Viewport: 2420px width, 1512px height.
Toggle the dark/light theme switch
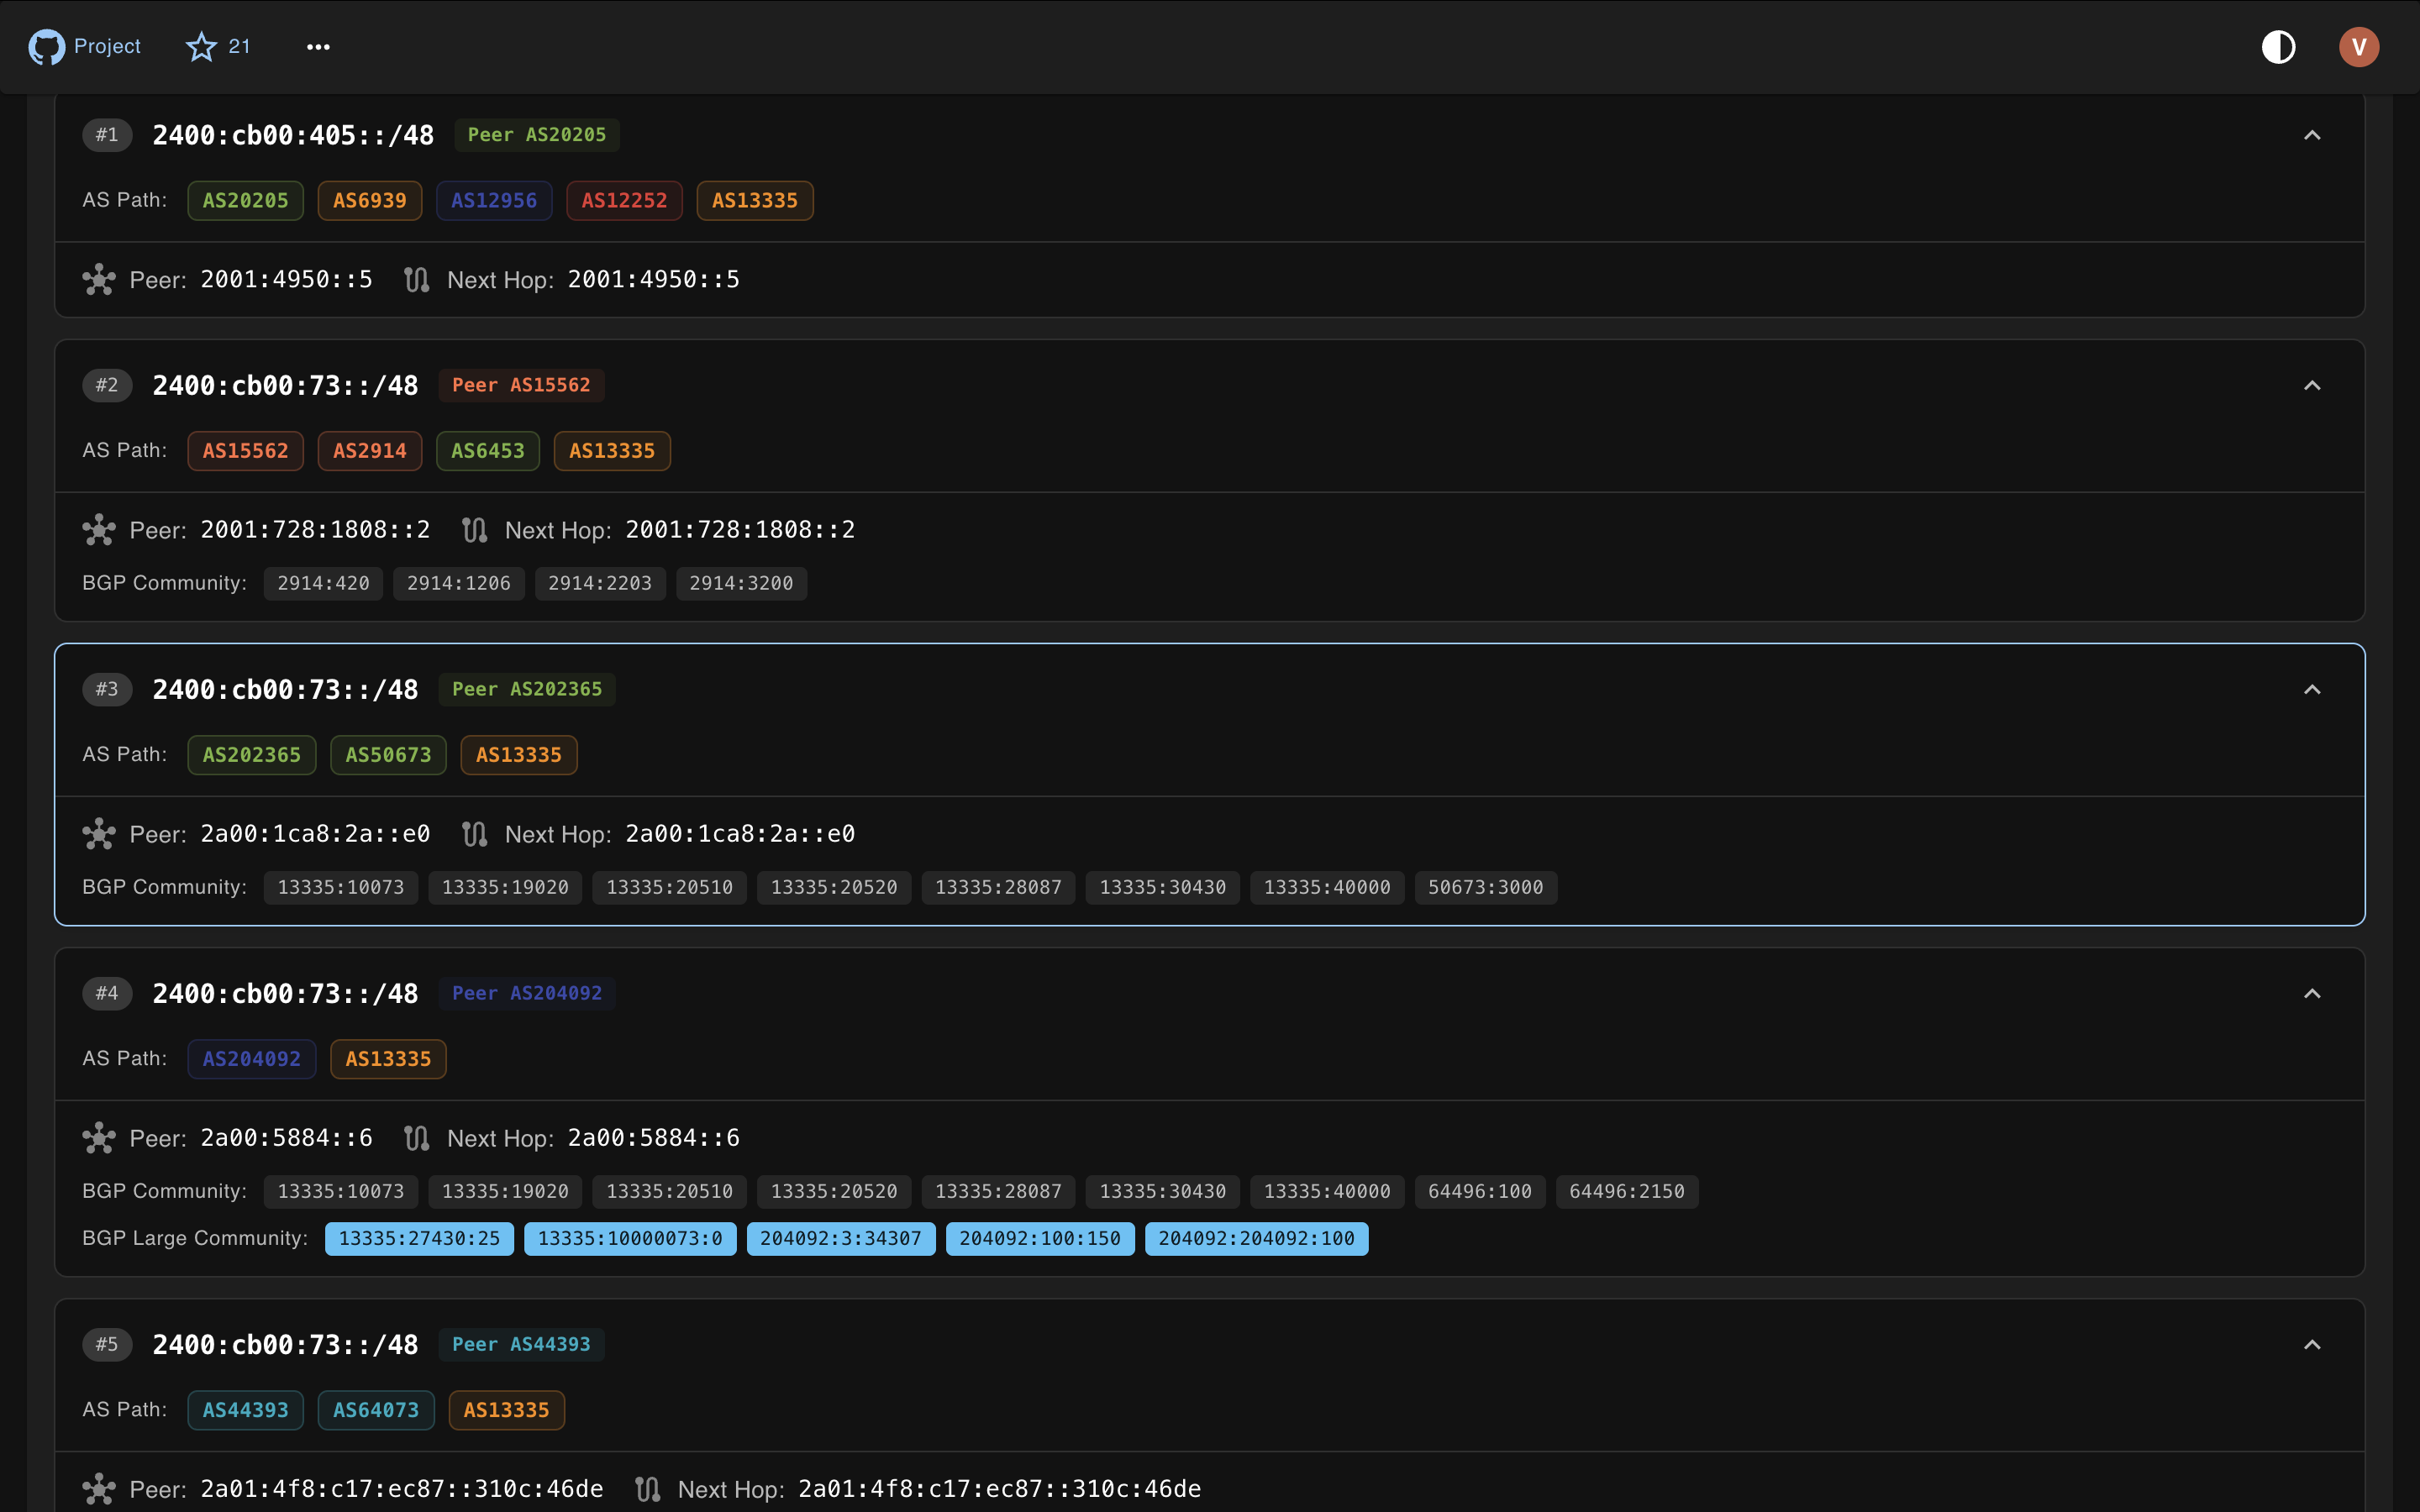2278,46
